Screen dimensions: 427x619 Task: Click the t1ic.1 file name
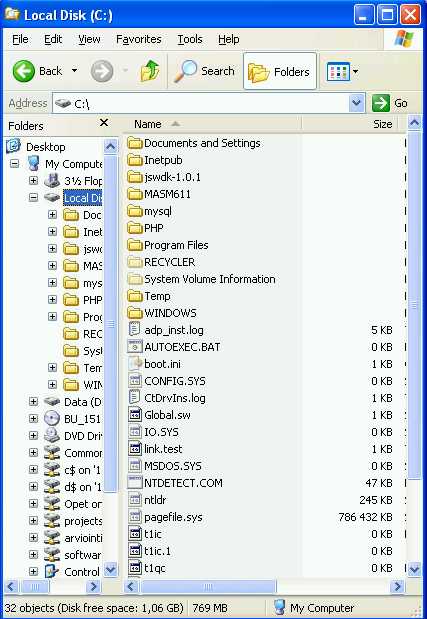point(157,551)
